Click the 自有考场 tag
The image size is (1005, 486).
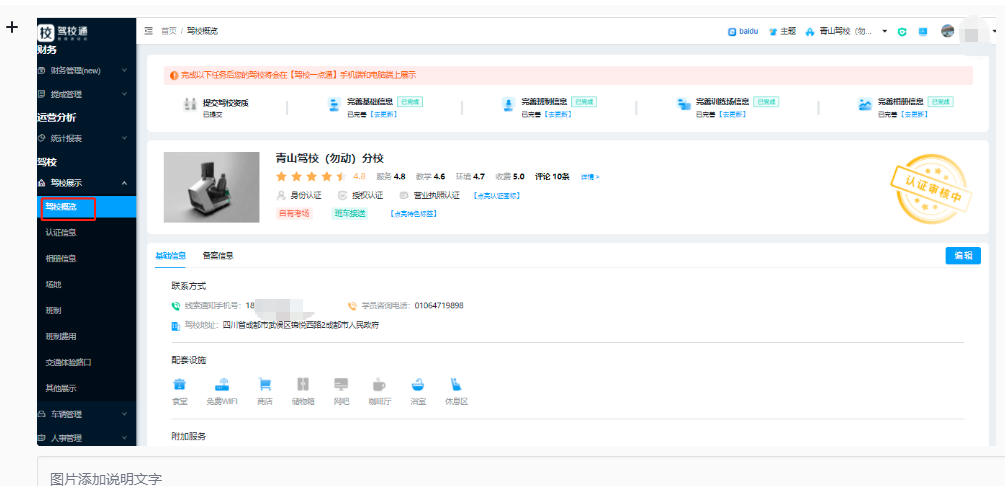pyautogui.click(x=294, y=214)
